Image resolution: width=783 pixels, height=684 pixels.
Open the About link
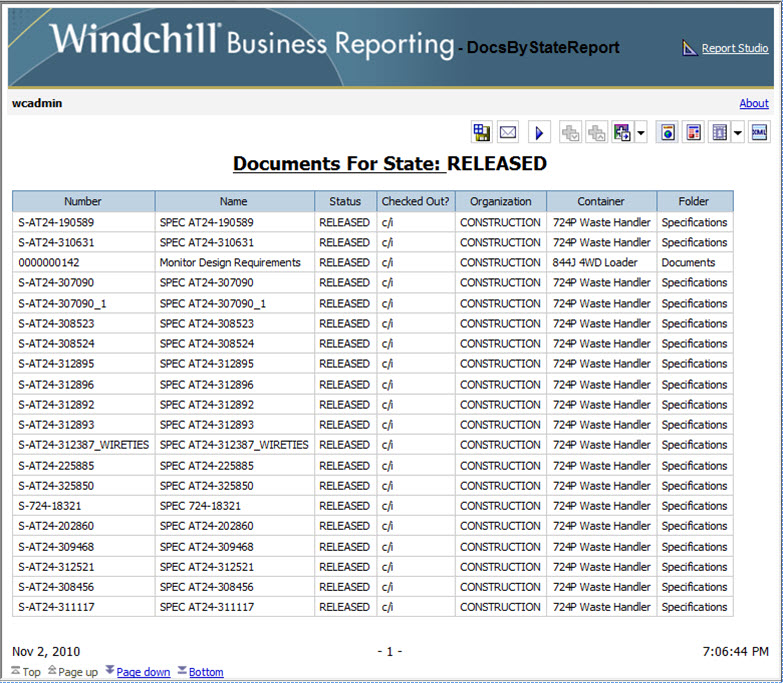coord(754,103)
